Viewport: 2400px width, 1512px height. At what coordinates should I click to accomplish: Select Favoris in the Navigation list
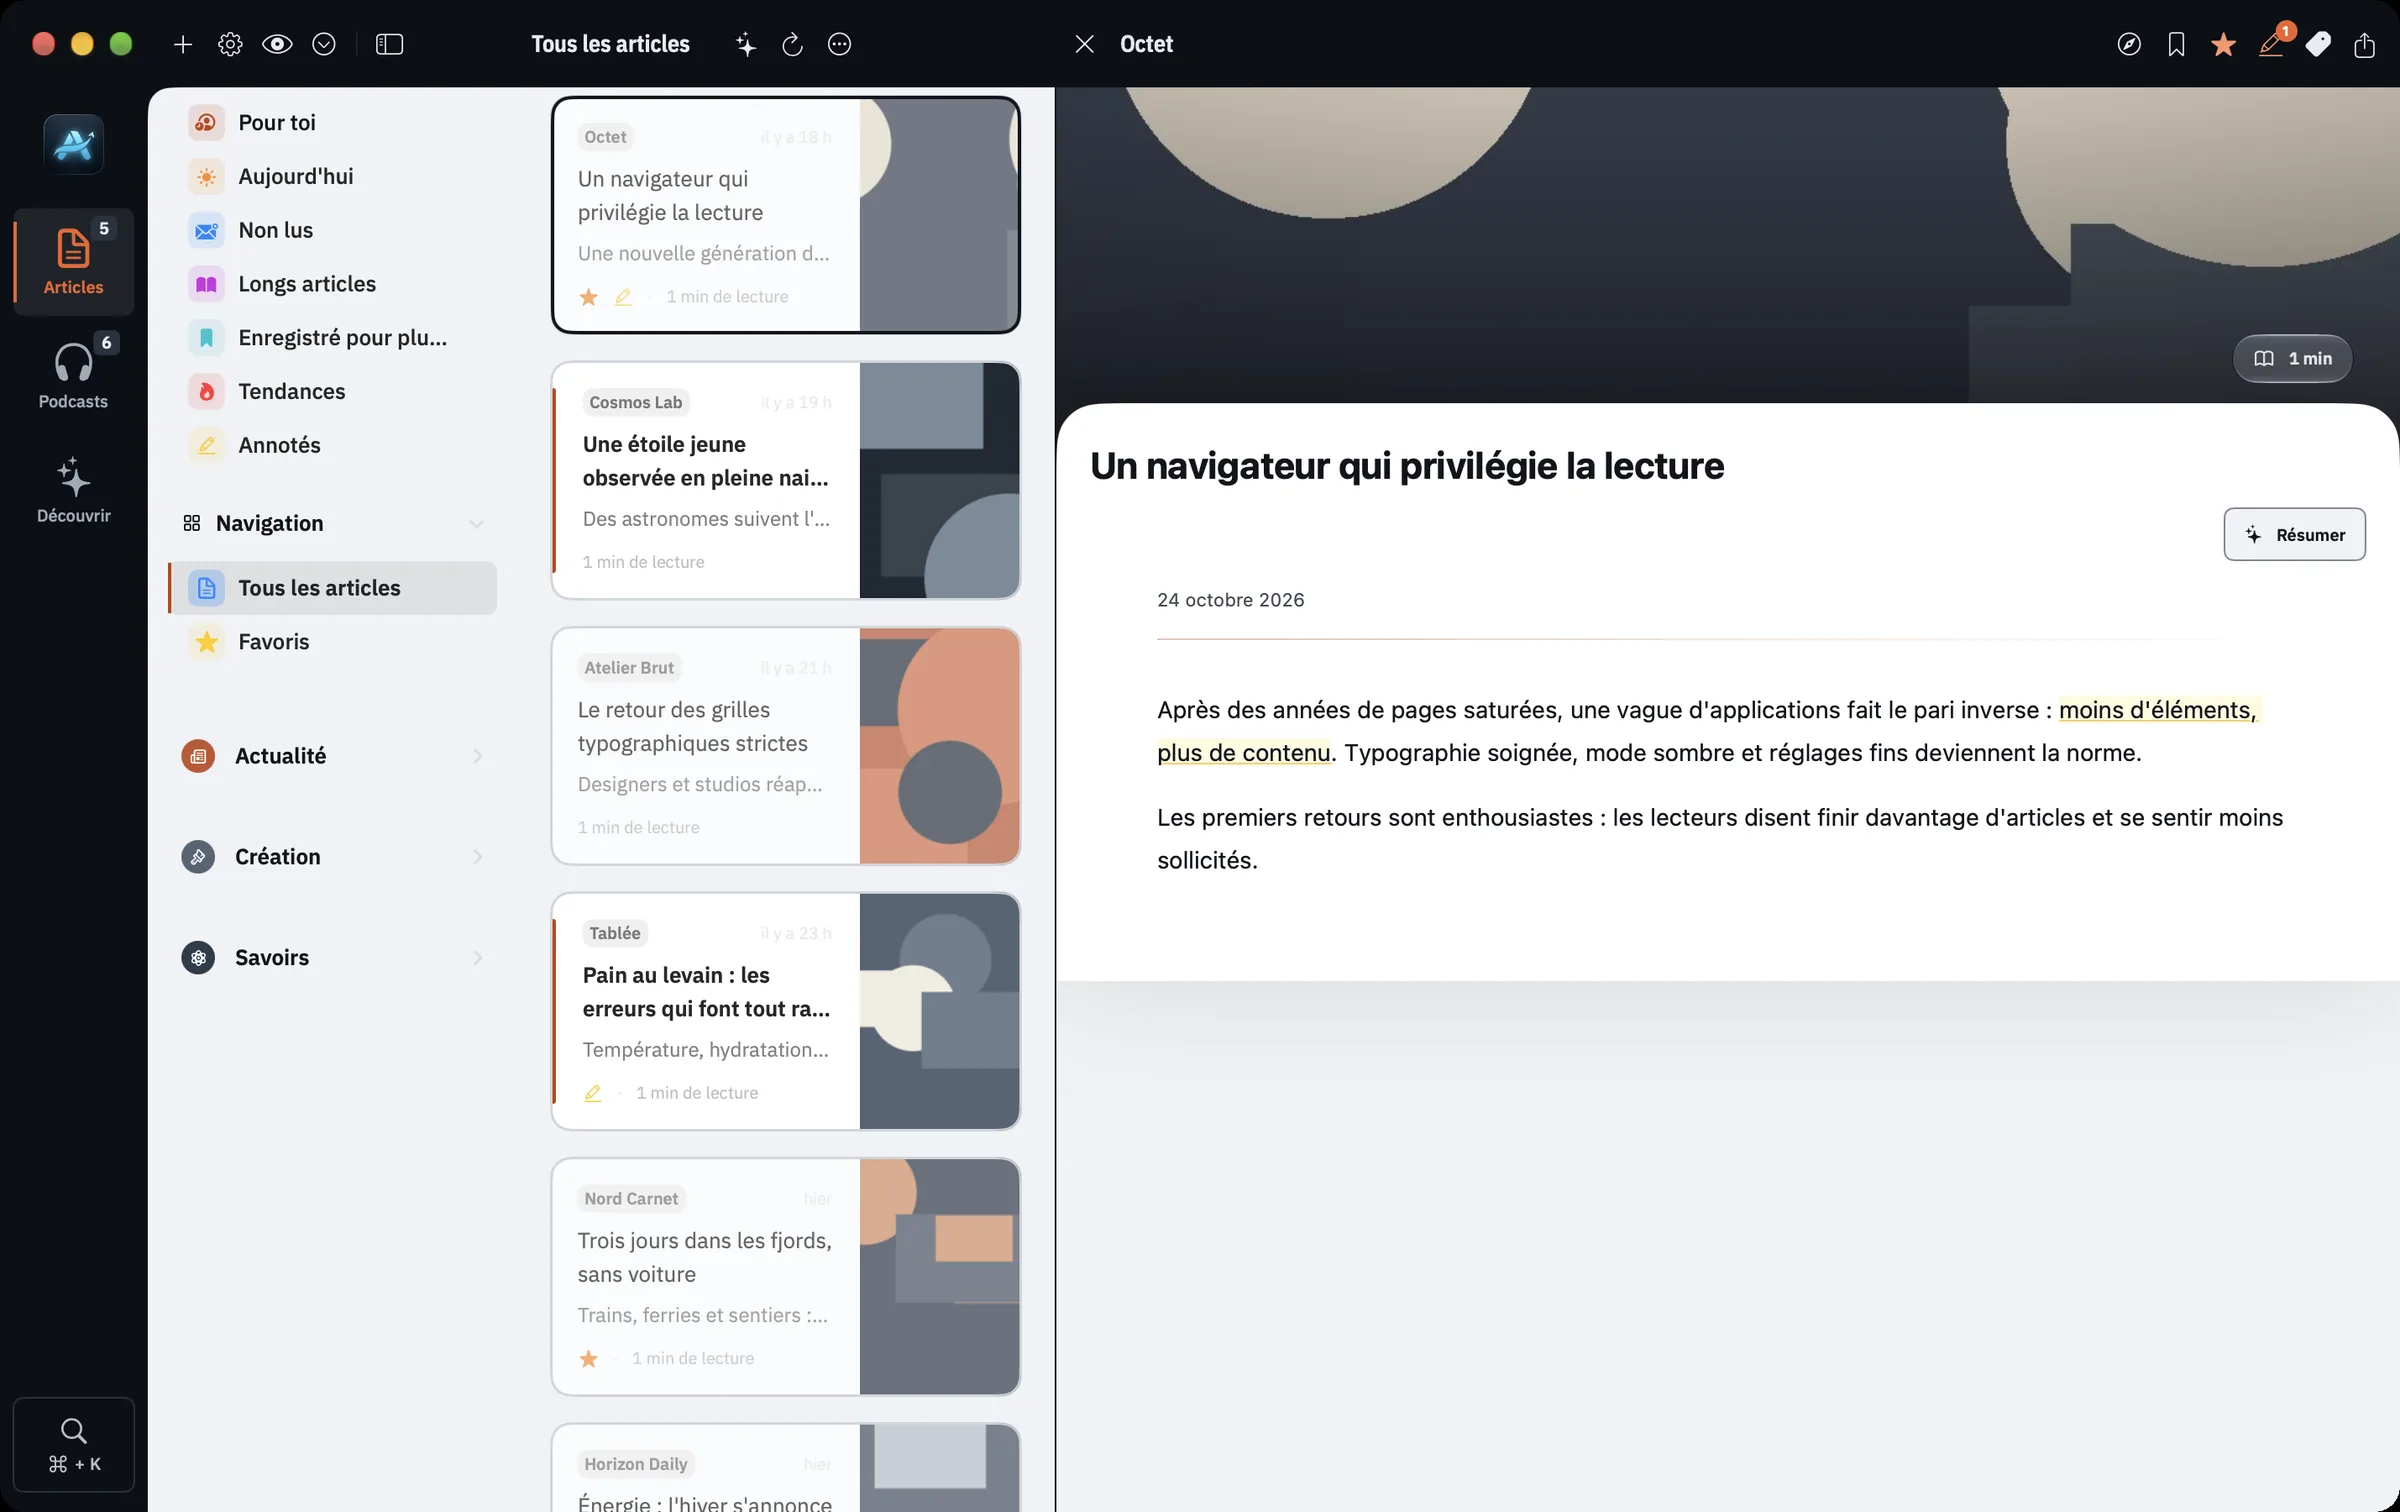click(332, 642)
